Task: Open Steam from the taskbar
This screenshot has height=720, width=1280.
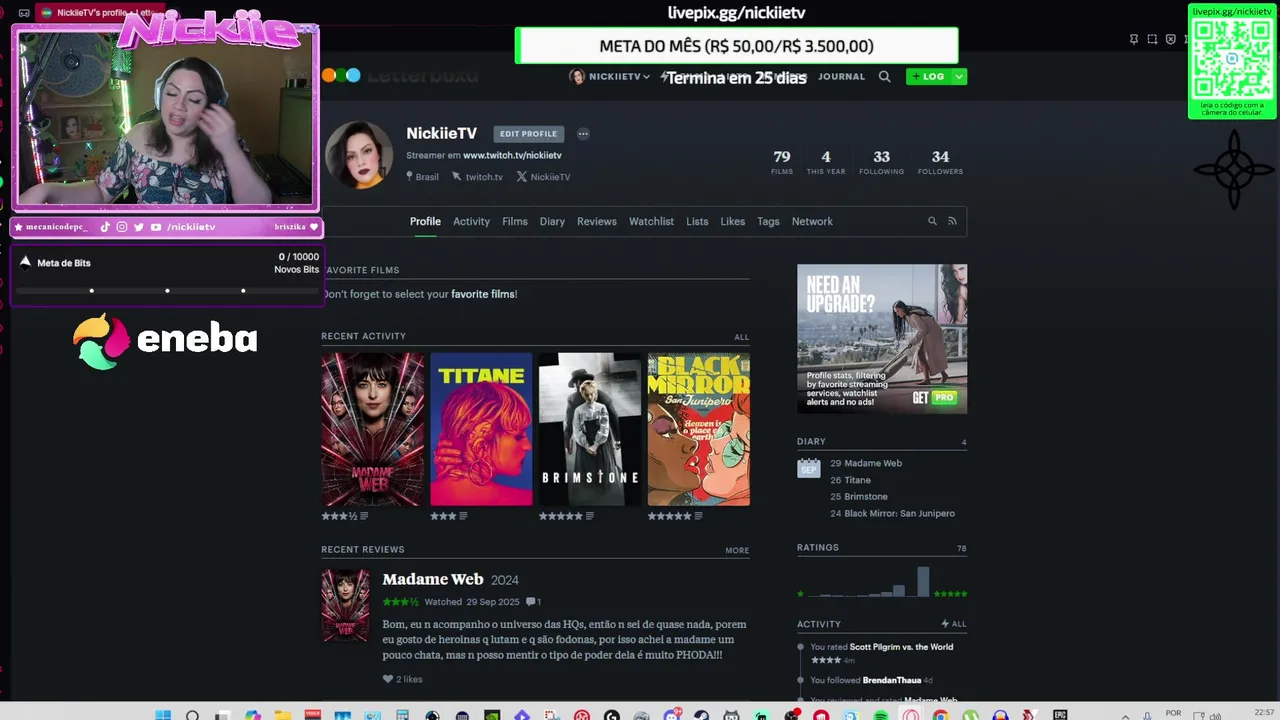Action: coord(702,715)
